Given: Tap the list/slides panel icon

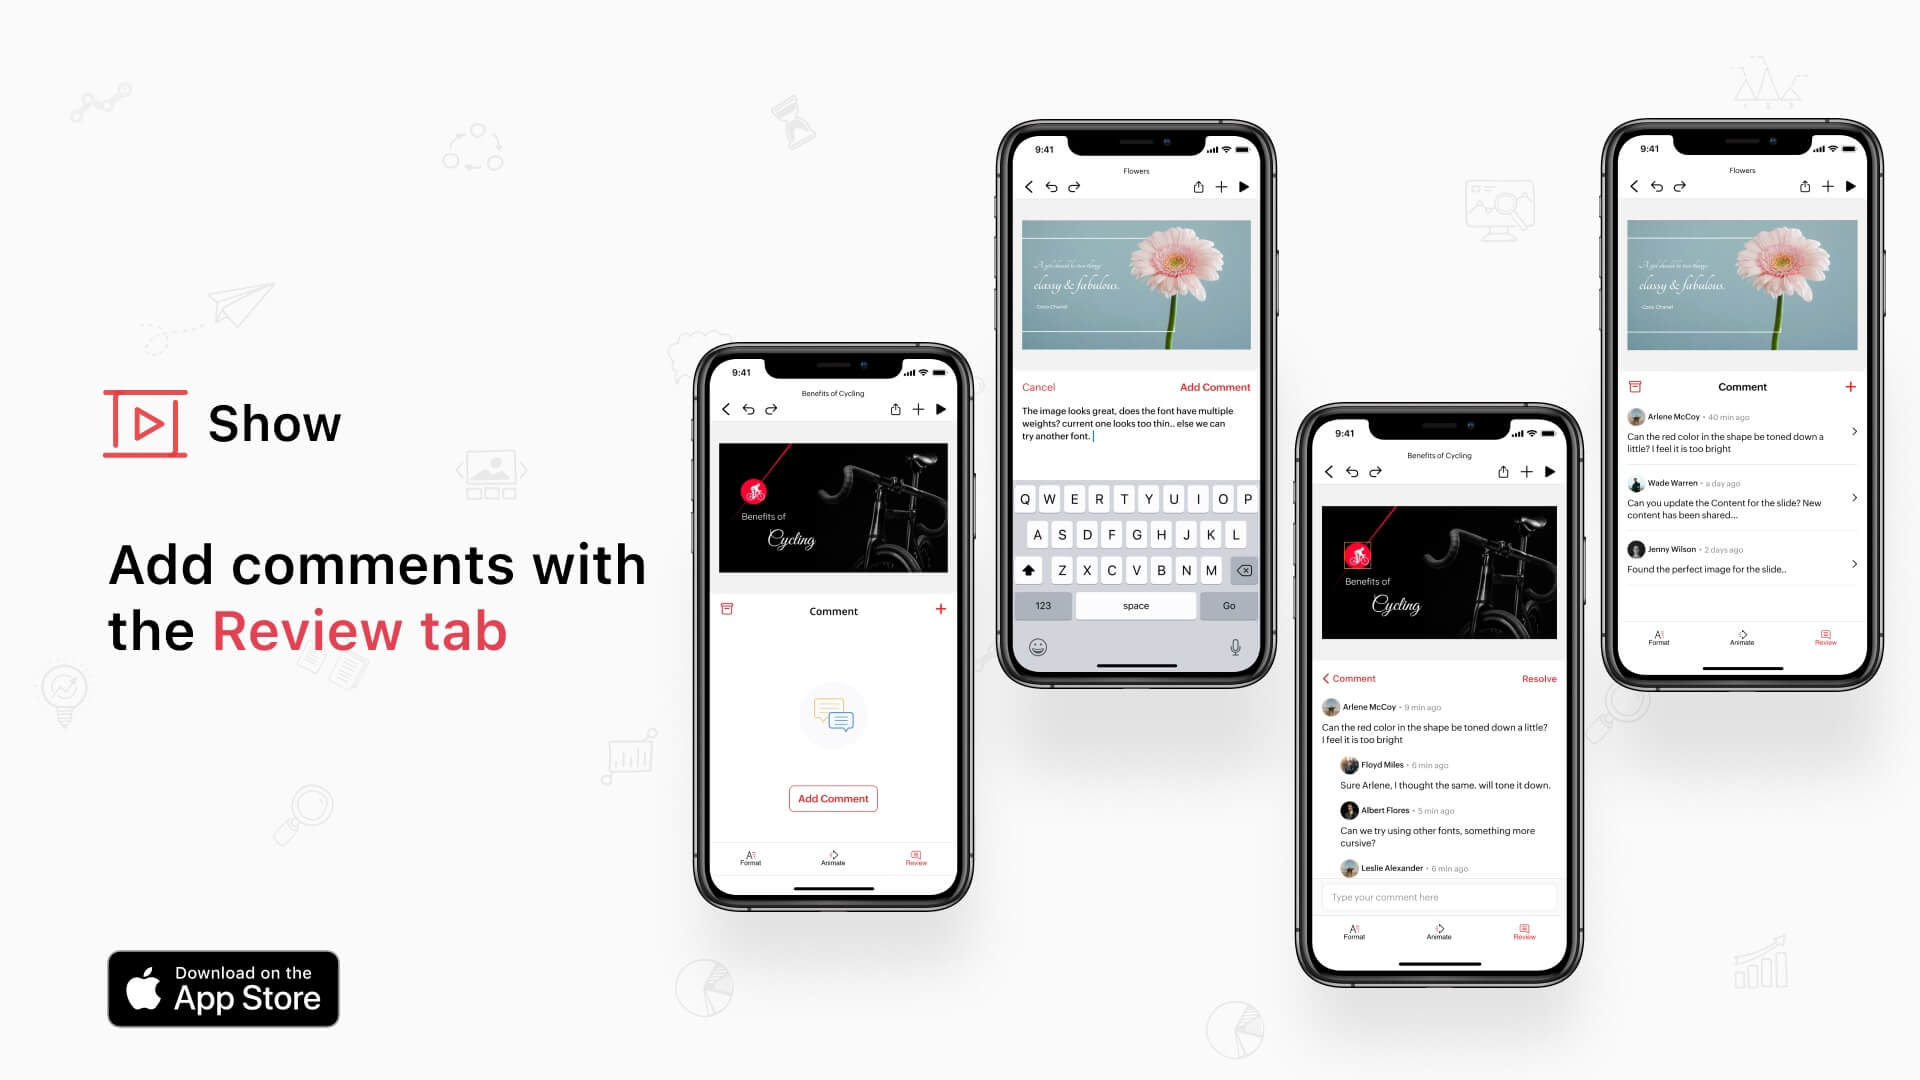Looking at the screenshot, I should [728, 609].
